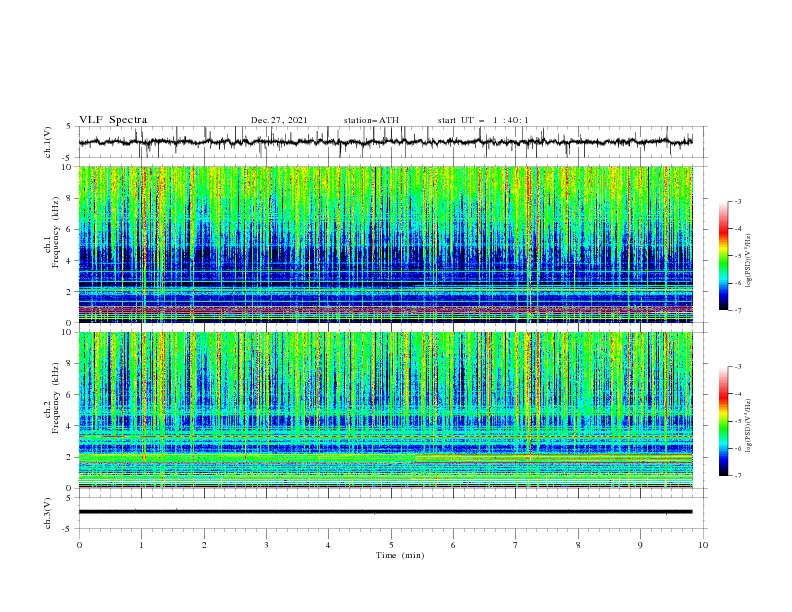Click inside the ch.1 spectrogram panel
792x612 pixels.
(386, 244)
